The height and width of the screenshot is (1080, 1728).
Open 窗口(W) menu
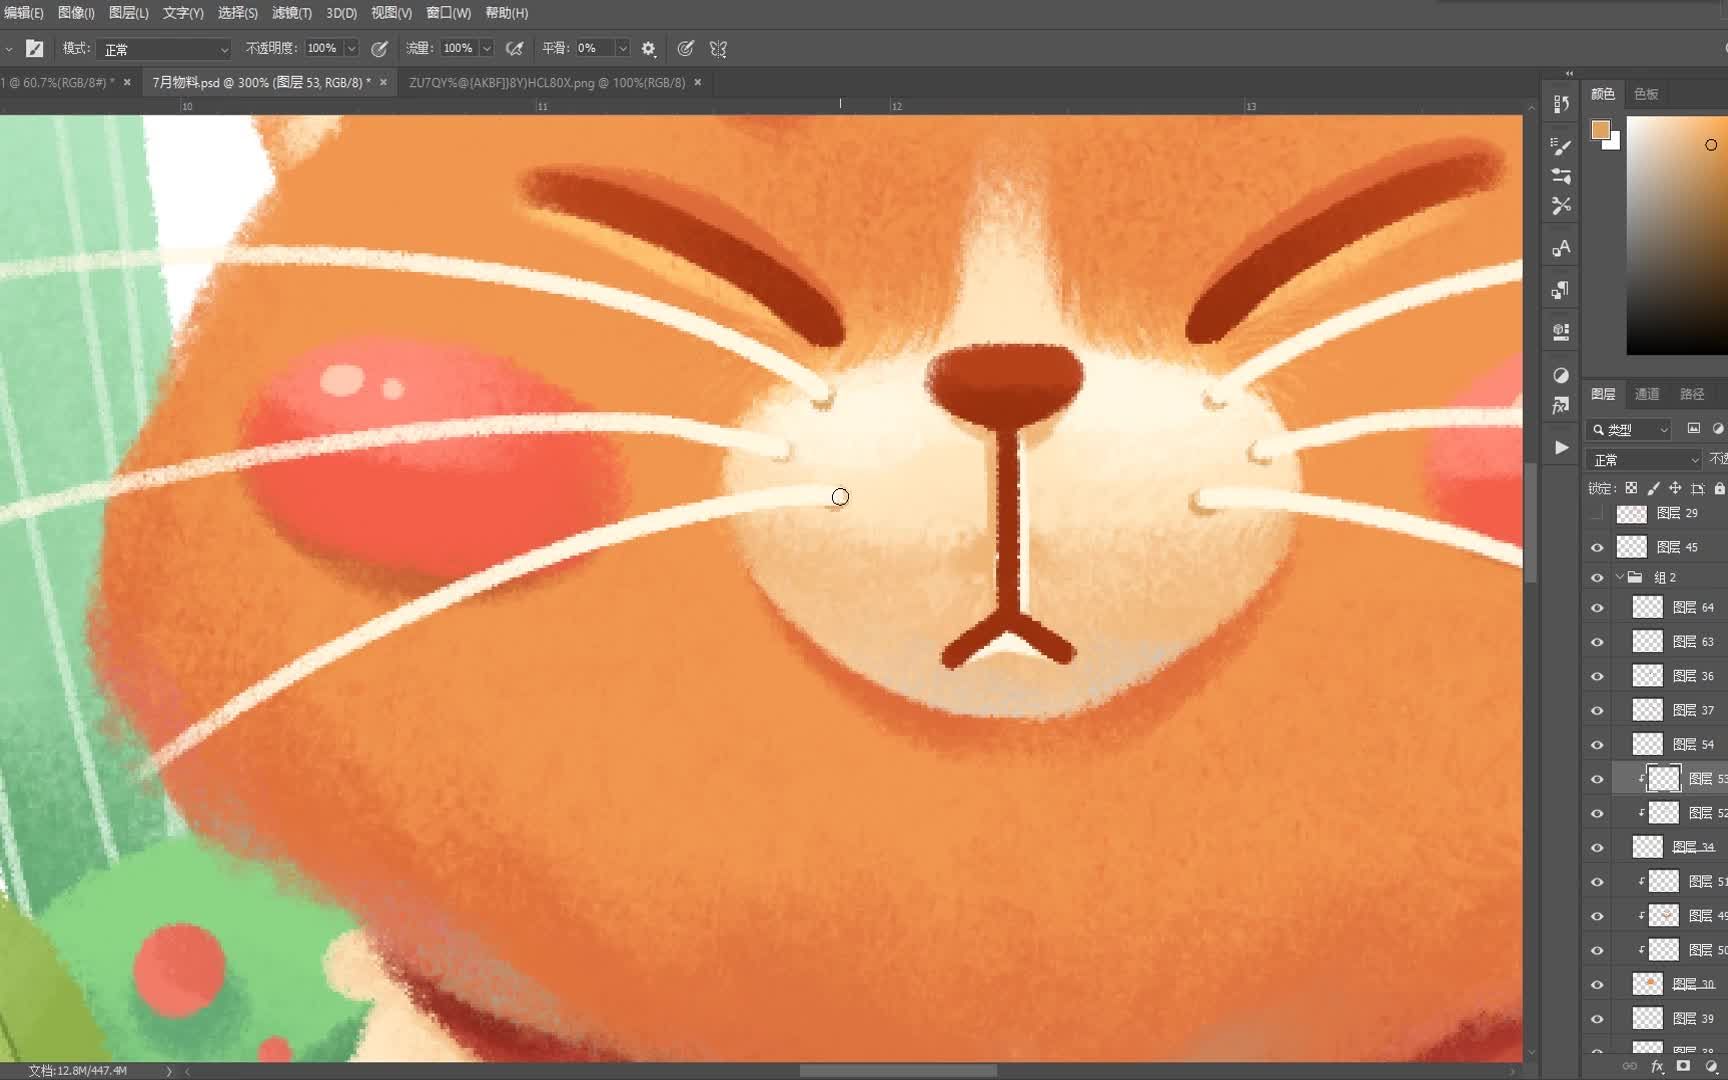[448, 13]
